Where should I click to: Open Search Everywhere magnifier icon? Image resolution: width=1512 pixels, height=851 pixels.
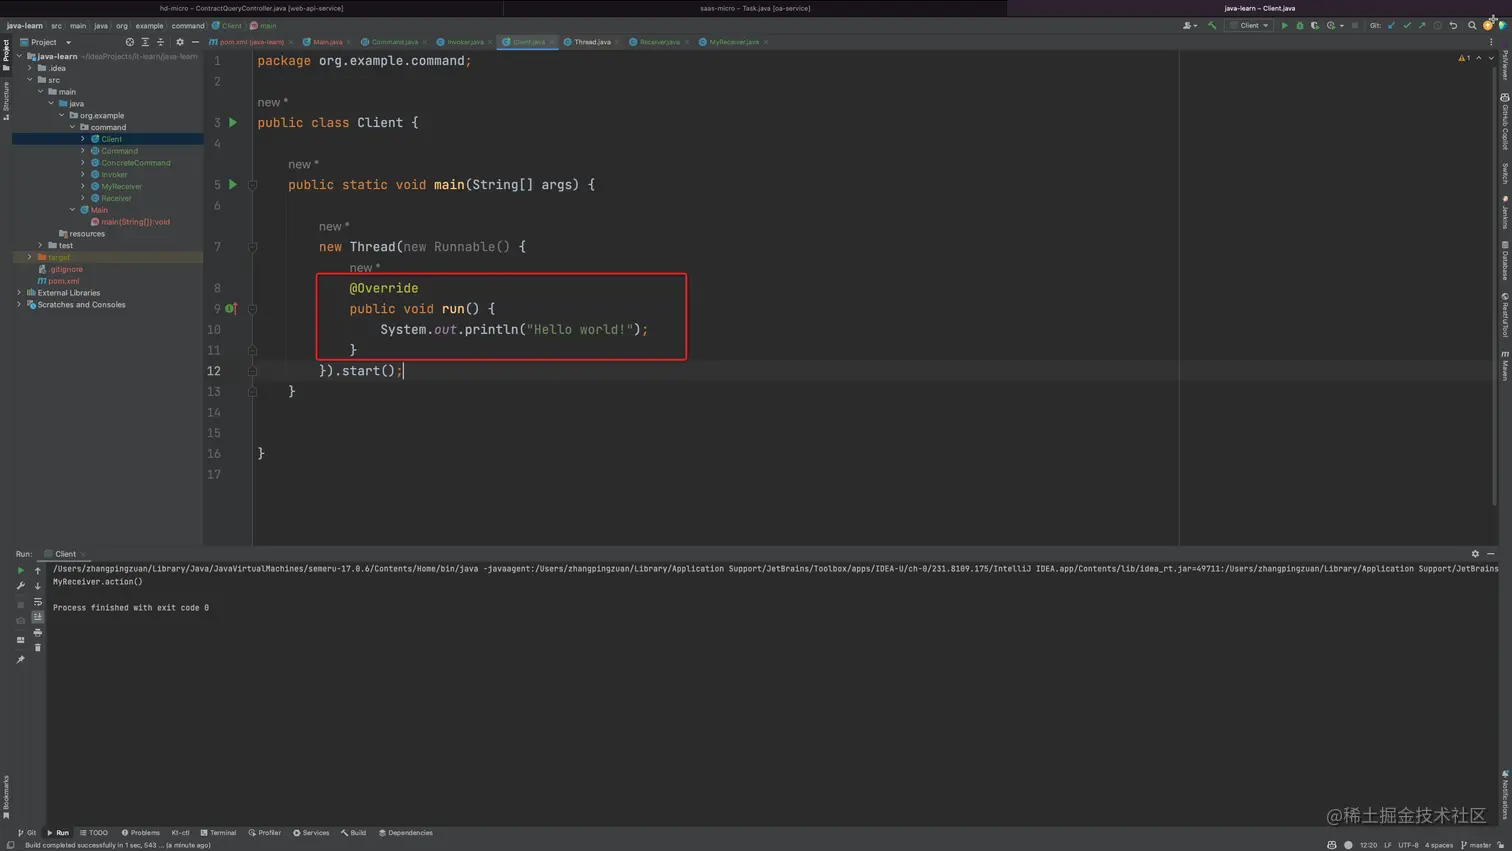click(x=1472, y=26)
